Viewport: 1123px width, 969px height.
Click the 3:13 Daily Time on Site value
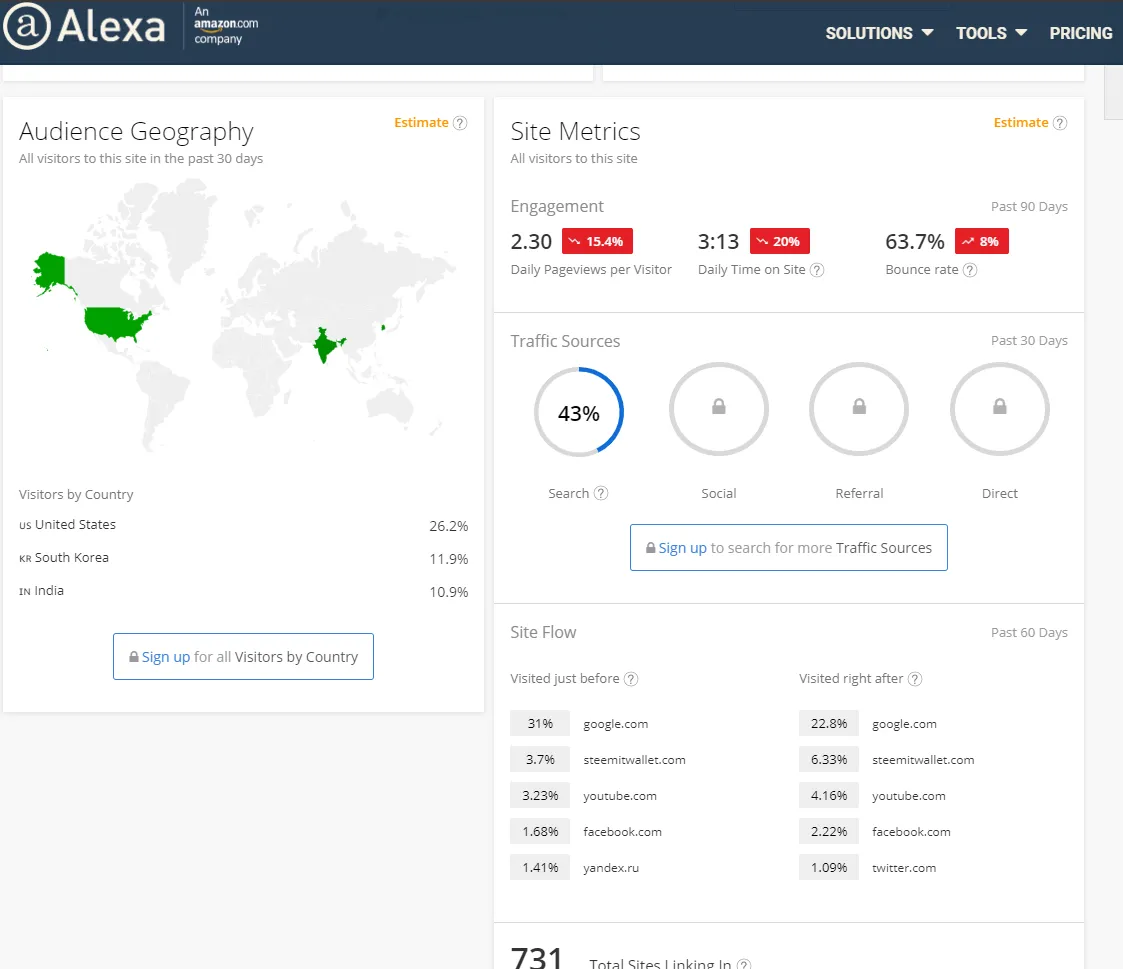pyautogui.click(x=718, y=242)
